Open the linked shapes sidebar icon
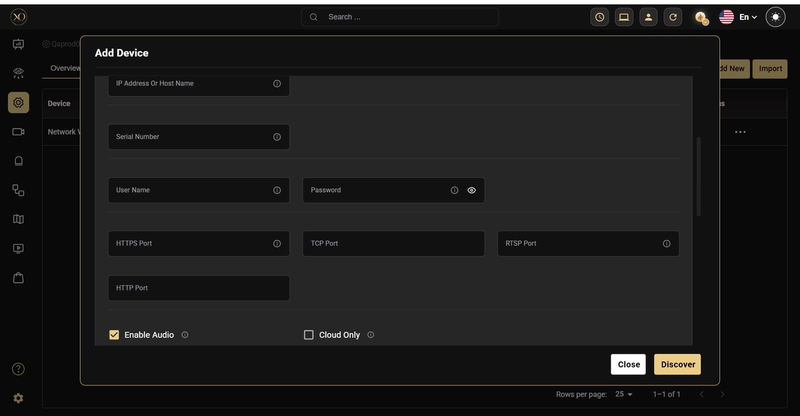Screen dimensions: 800x416 (x=18, y=190)
